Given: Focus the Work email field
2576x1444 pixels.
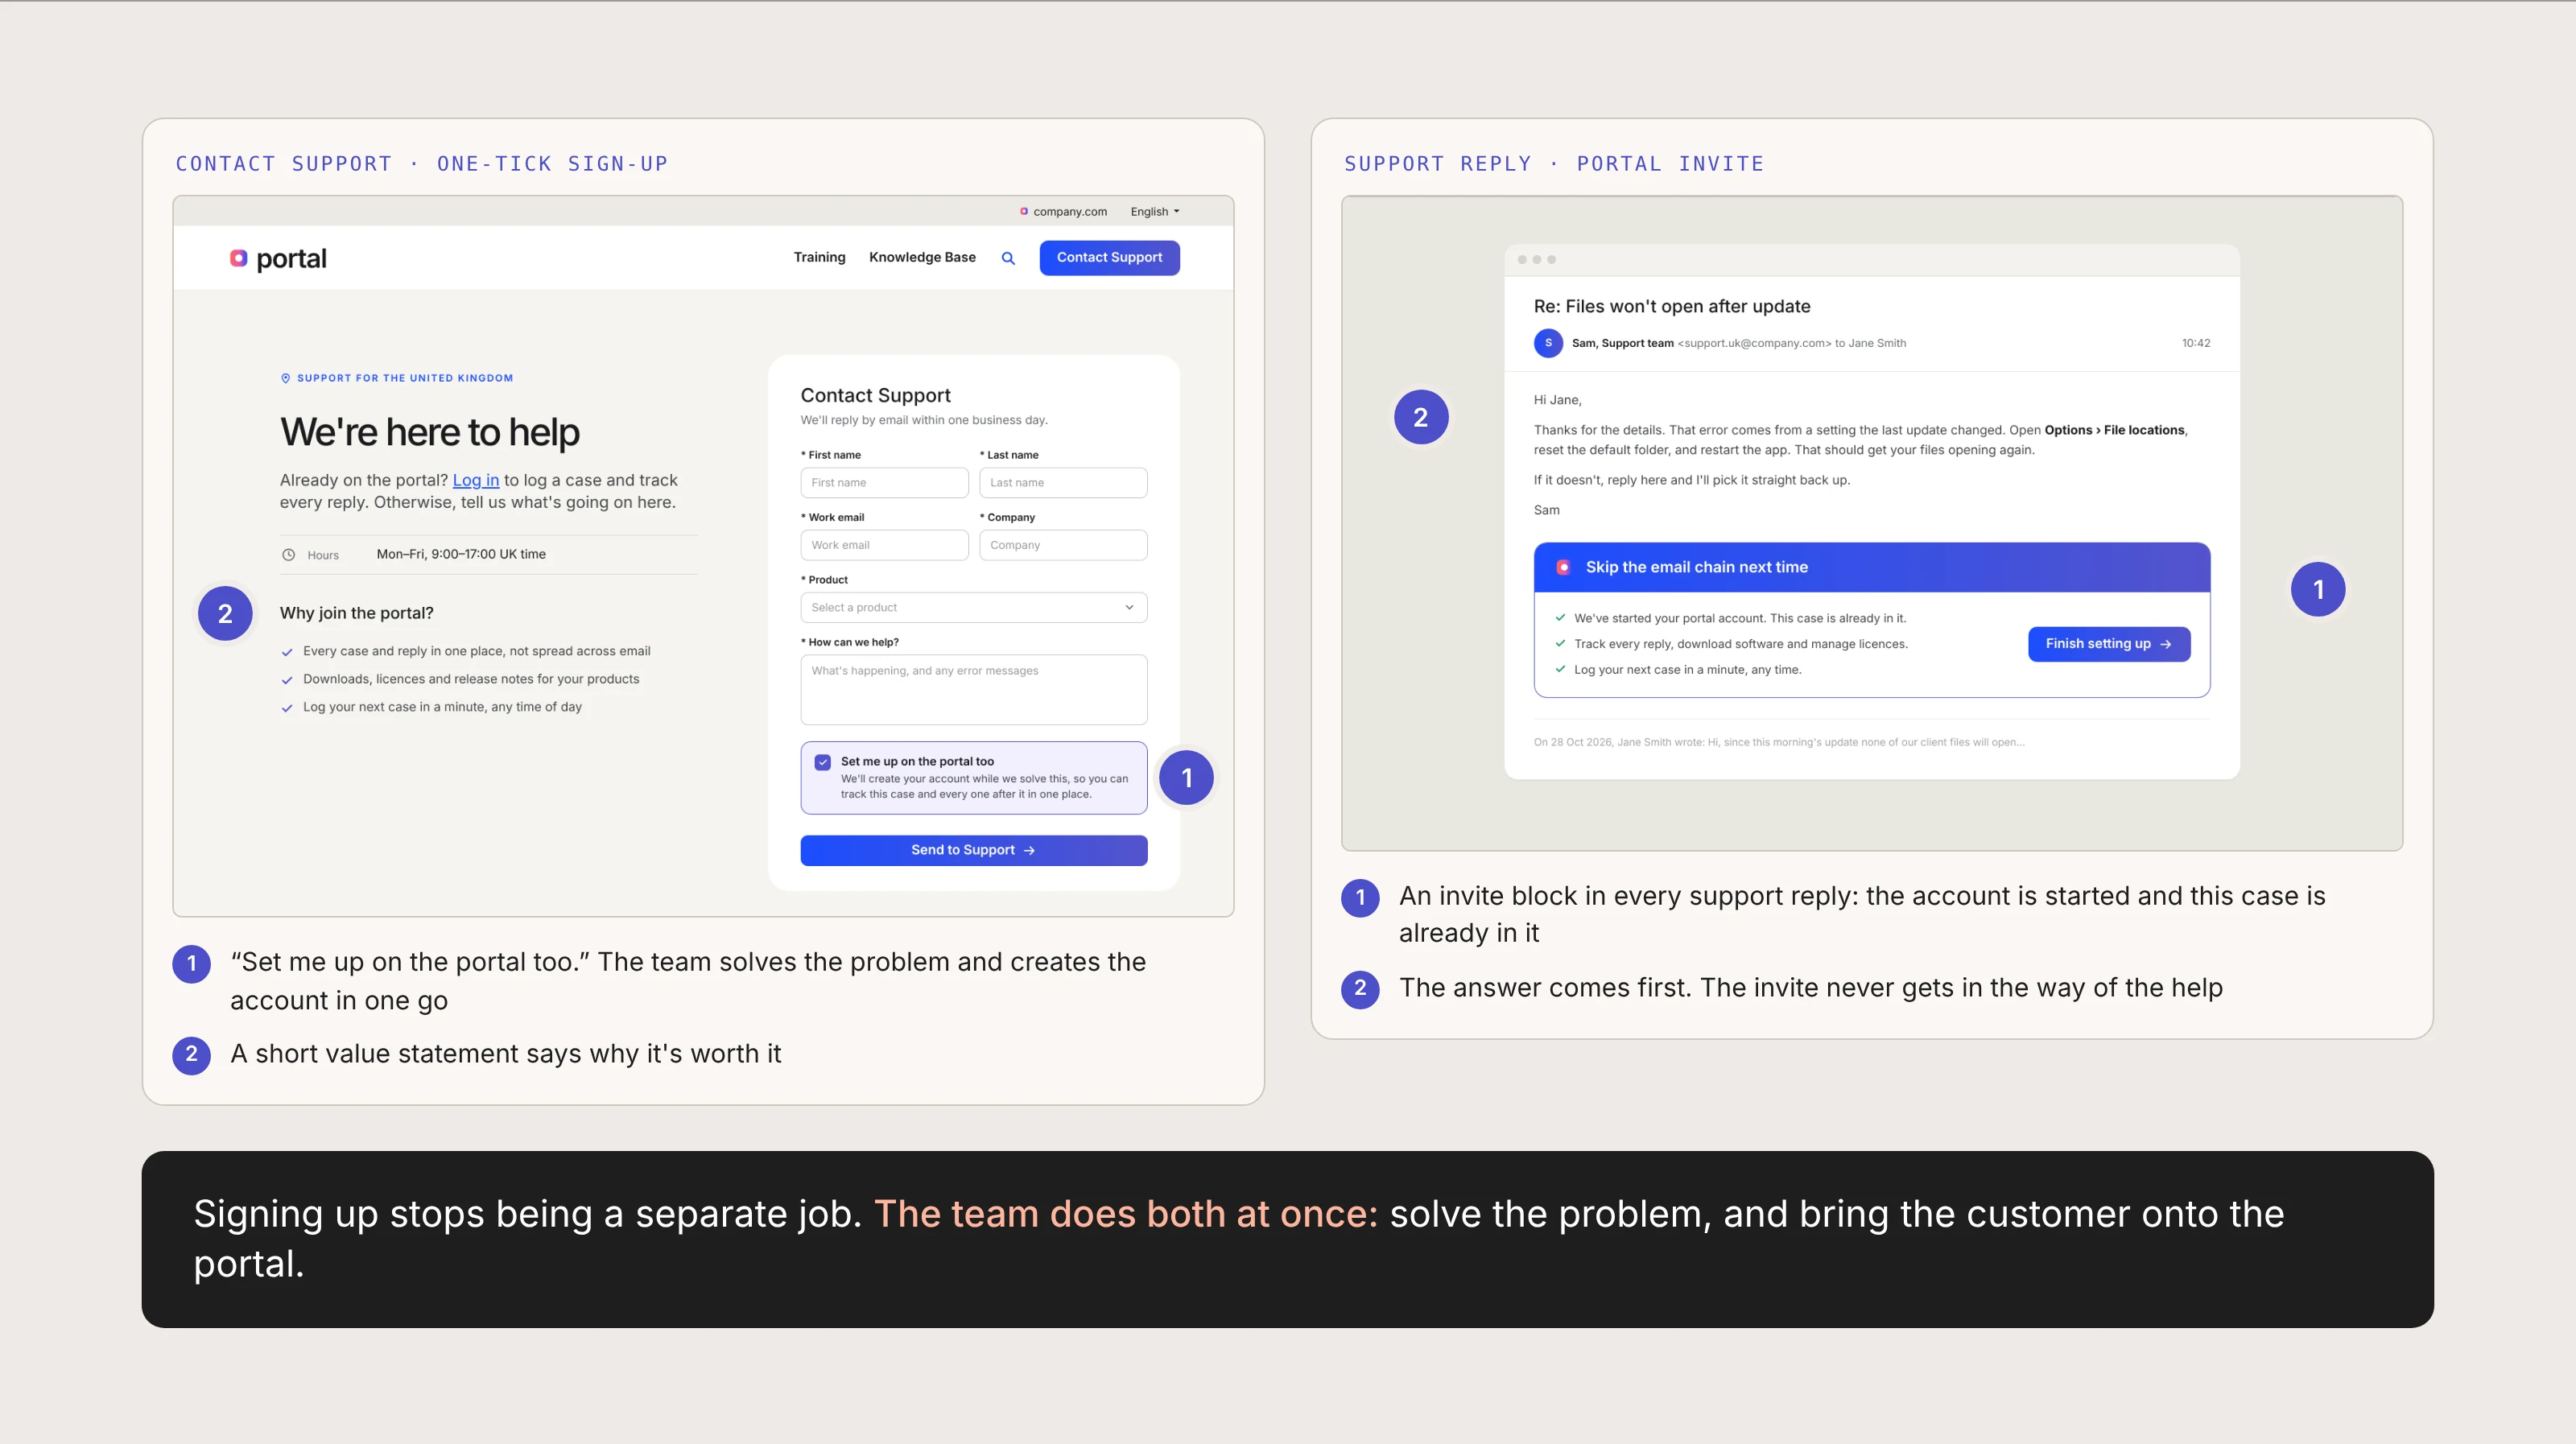Looking at the screenshot, I should coord(884,545).
